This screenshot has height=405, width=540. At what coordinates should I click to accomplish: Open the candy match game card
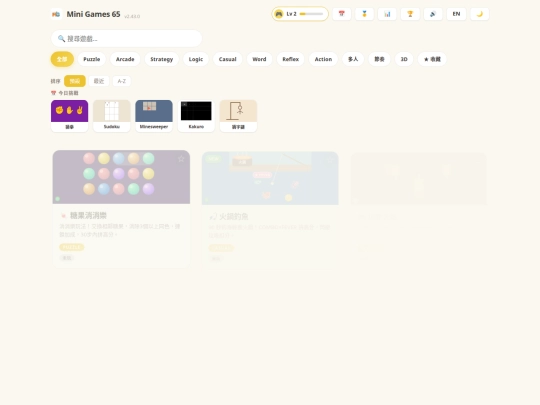(x=121, y=209)
